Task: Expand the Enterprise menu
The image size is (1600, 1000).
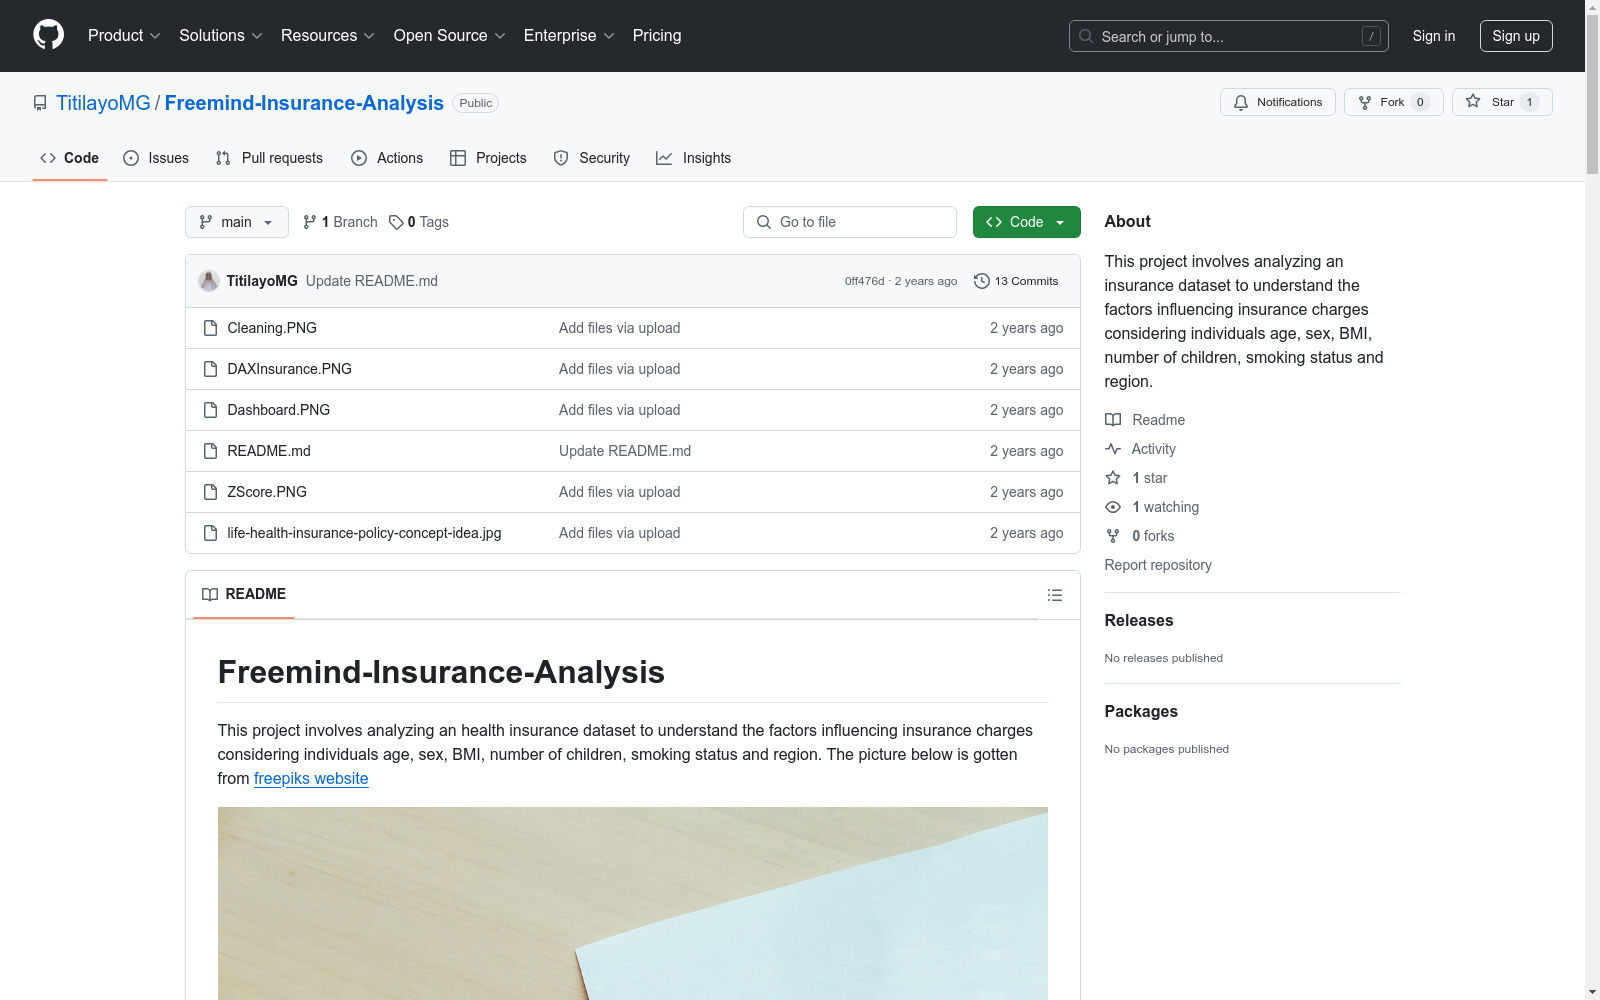Action: 569,35
